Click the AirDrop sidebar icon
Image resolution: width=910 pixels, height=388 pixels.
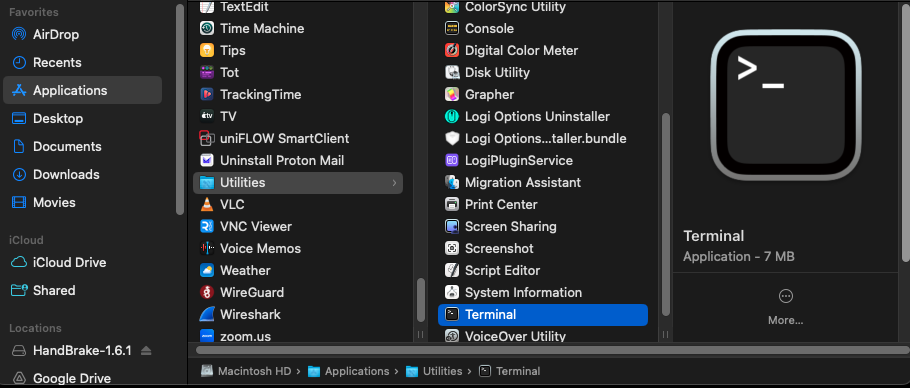coord(19,34)
